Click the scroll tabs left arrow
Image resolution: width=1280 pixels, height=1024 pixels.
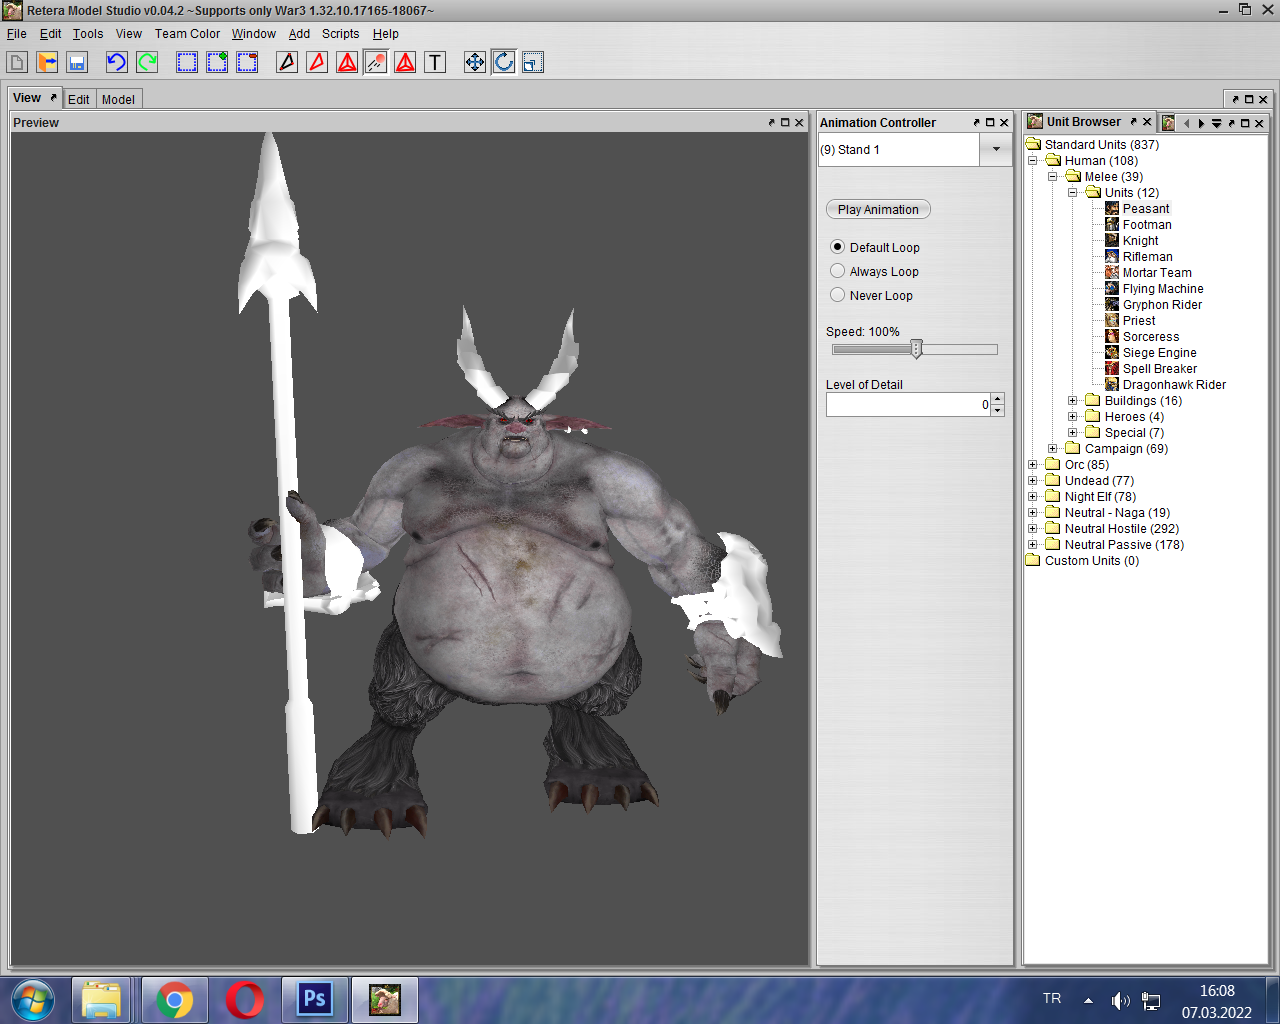[x=1187, y=124]
